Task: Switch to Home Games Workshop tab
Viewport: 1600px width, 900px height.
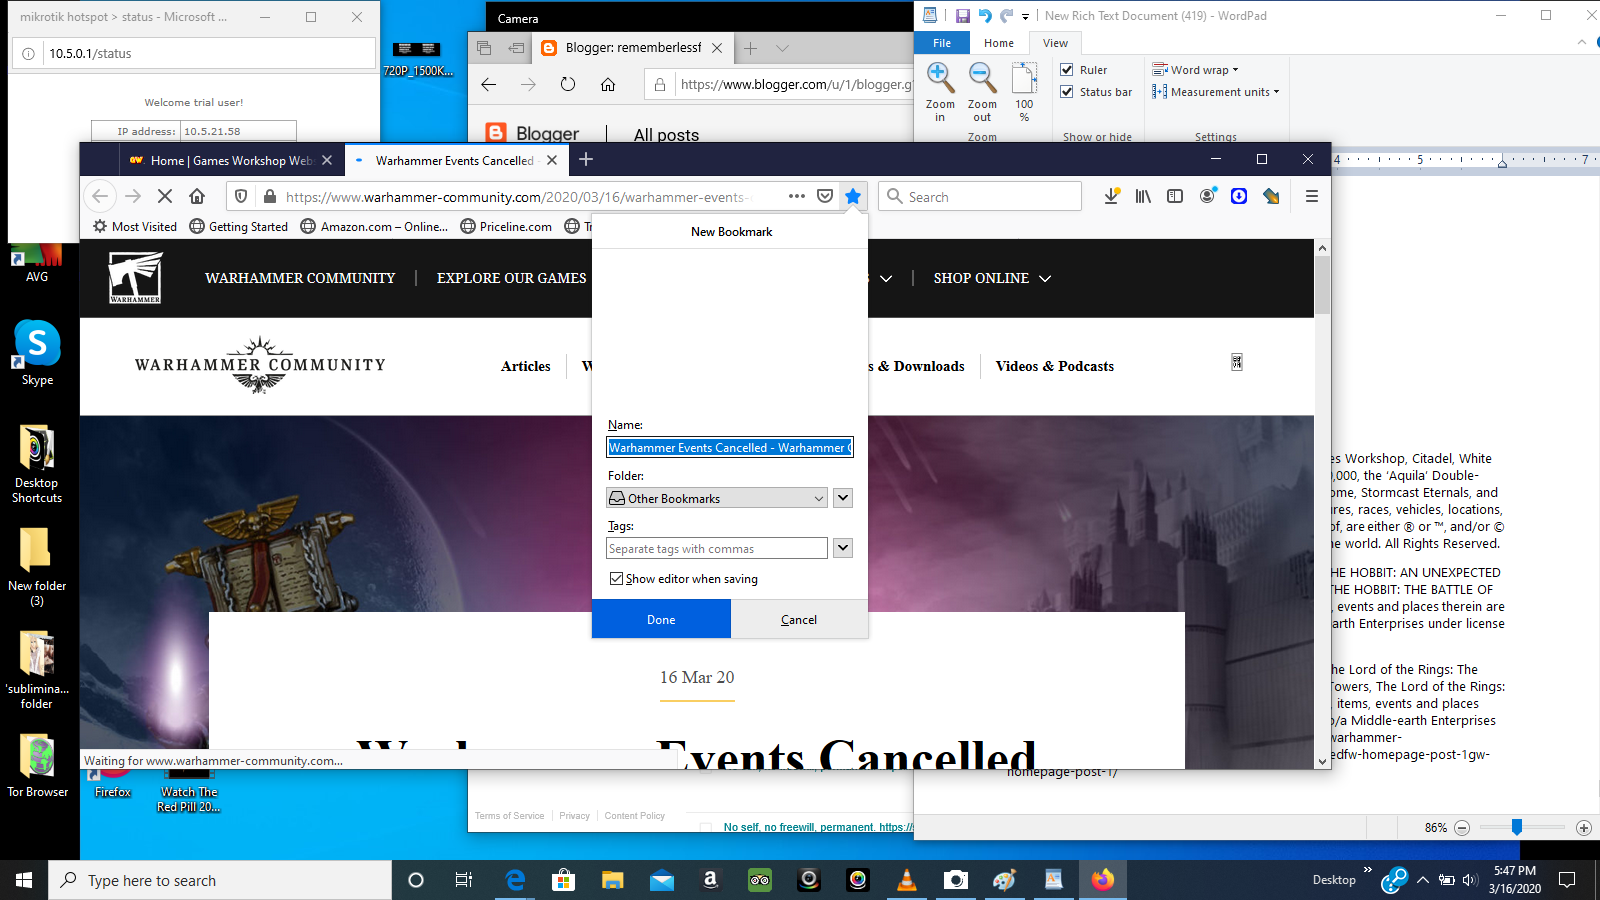Action: pyautogui.click(x=232, y=160)
